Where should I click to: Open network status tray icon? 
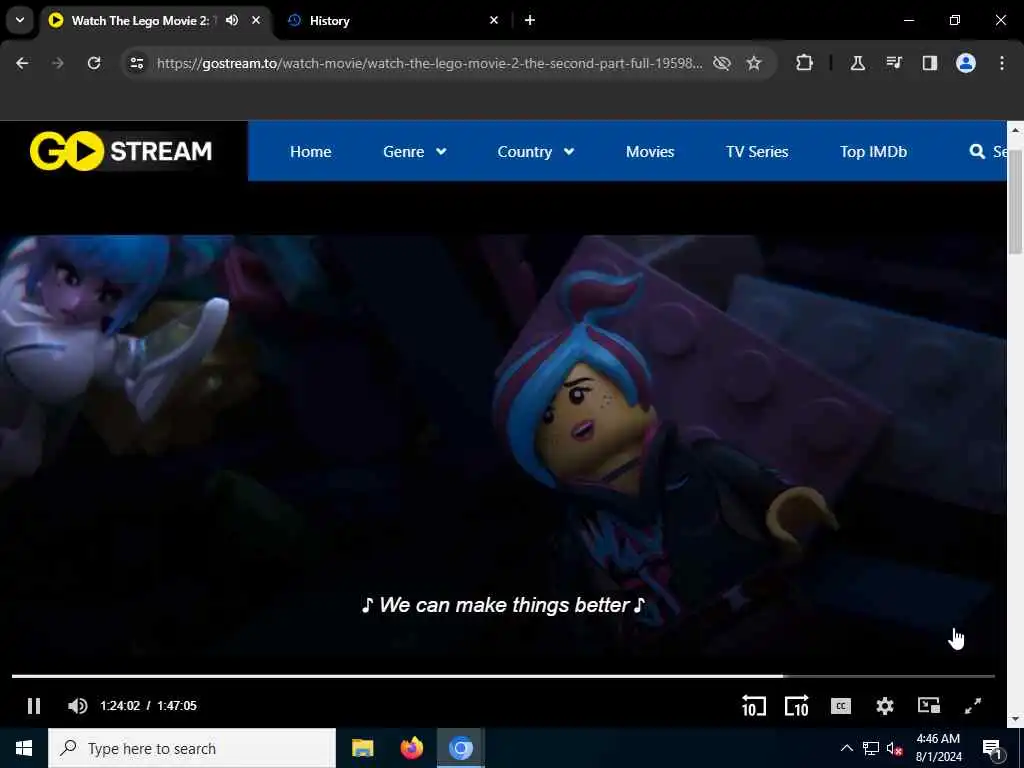pyautogui.click(x=871, y=748)
